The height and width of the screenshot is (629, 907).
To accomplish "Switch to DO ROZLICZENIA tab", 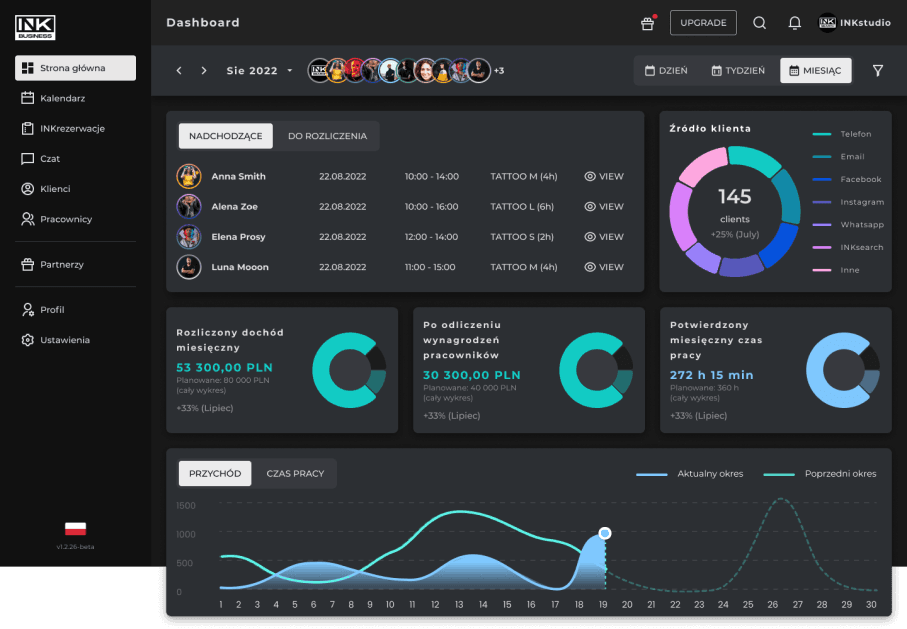I will click(x=327, y=136).
